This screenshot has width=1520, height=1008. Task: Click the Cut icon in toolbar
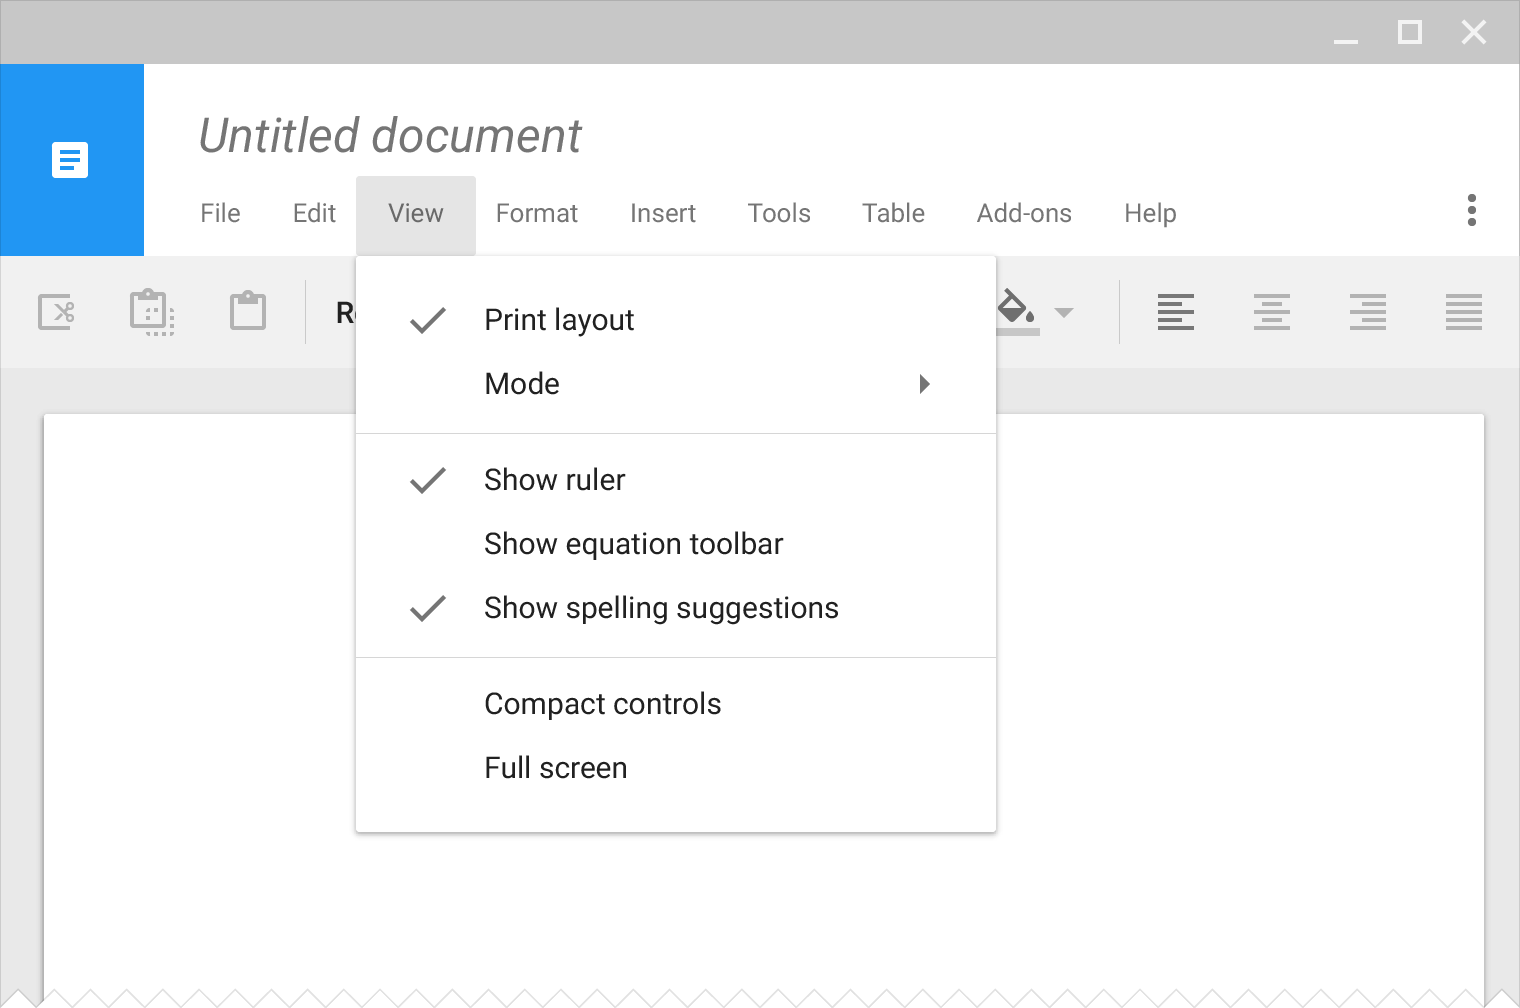56,312
